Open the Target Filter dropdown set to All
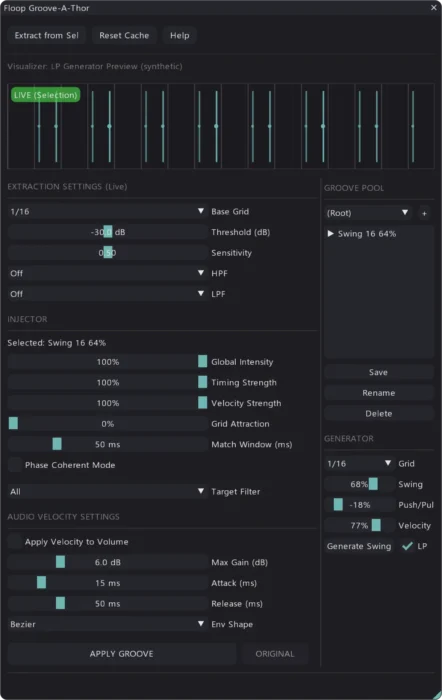Image resolution: width=442 pixels, height=700 pixels. tap(108, 492)
